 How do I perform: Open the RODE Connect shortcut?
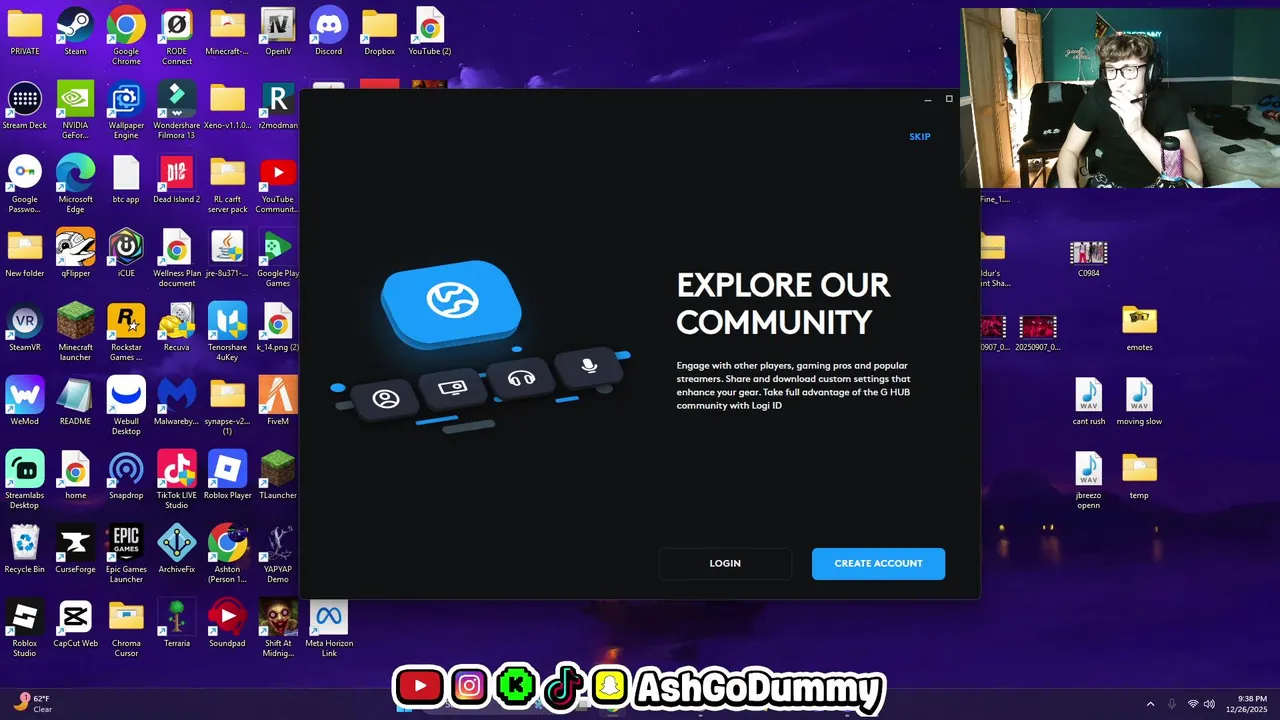click(177, 35)
